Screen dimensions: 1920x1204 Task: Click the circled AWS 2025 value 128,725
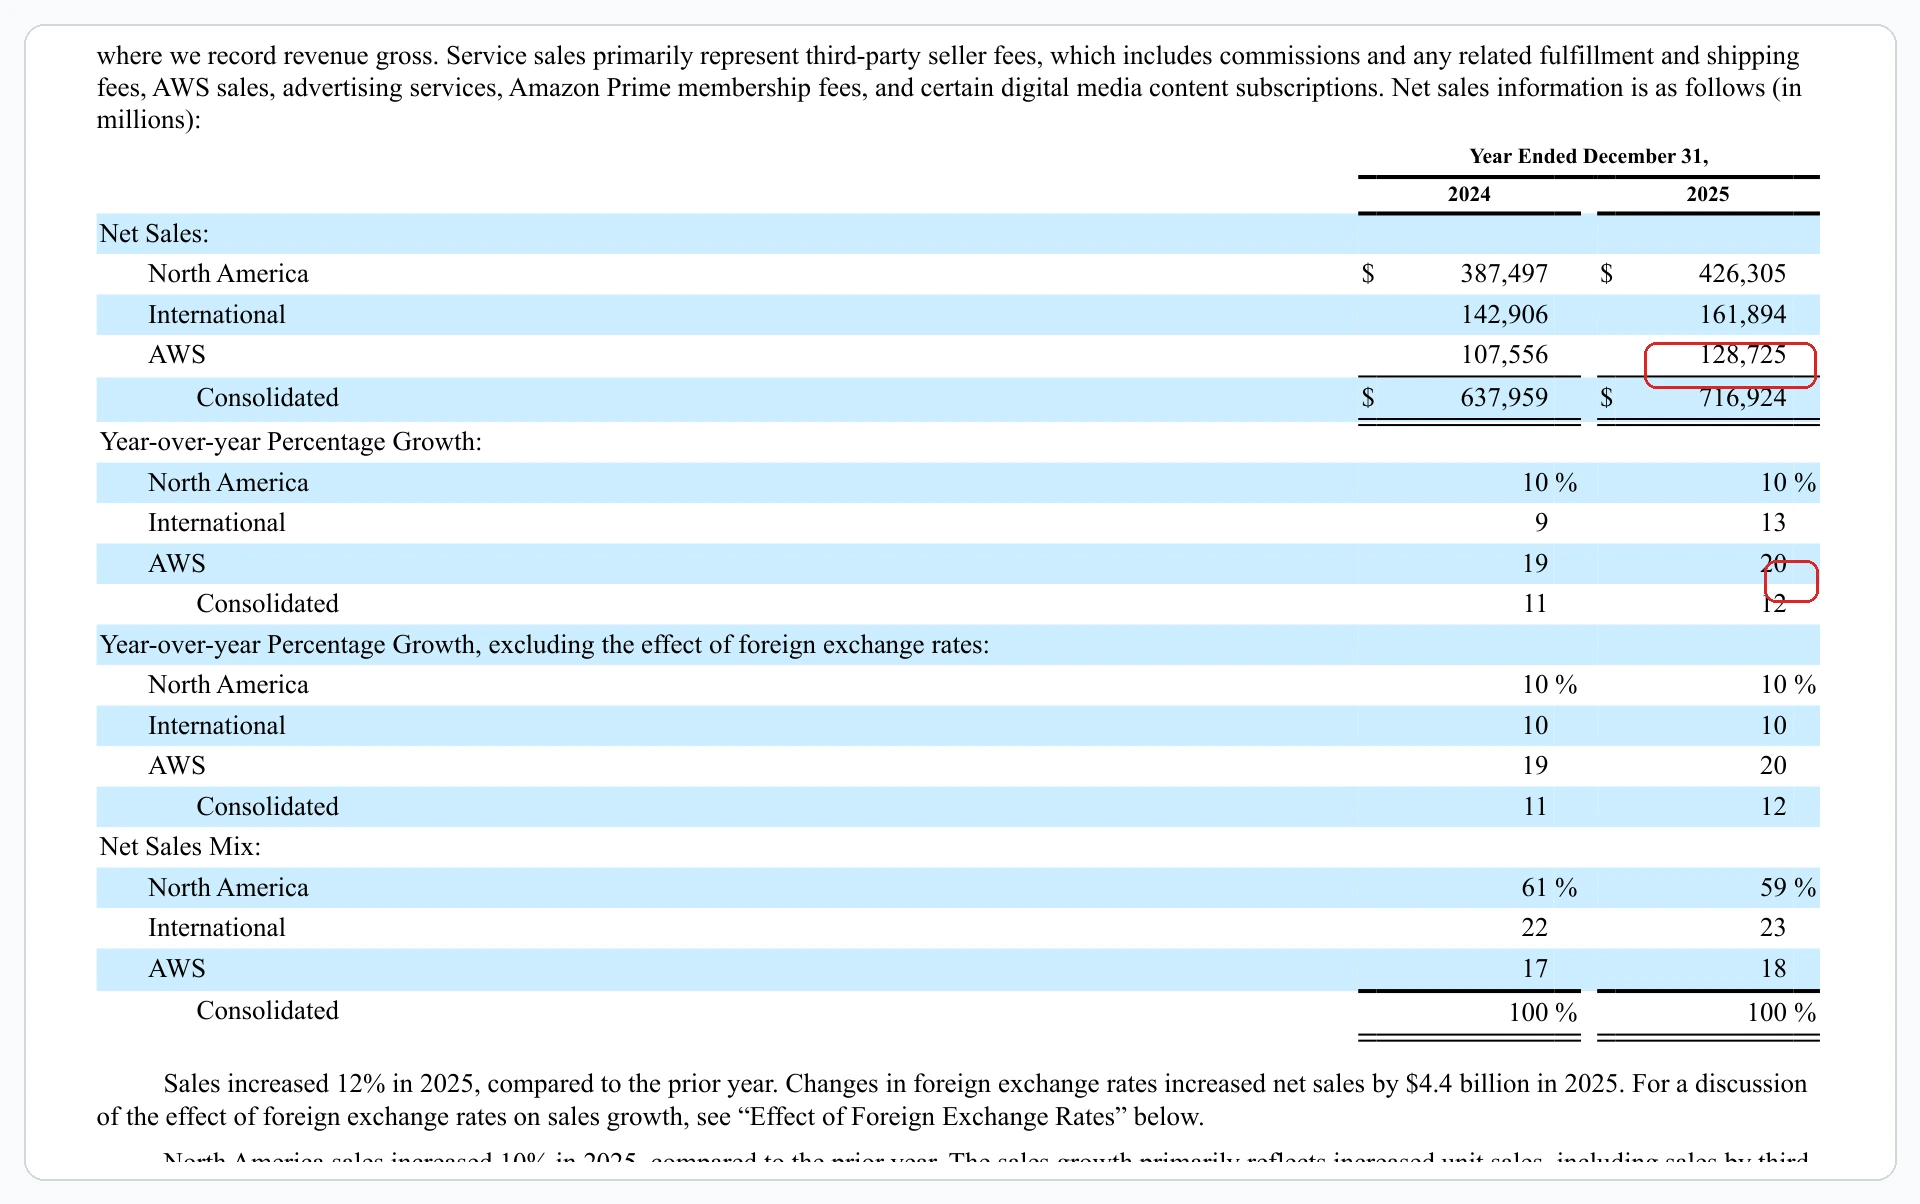[1743, 355]
